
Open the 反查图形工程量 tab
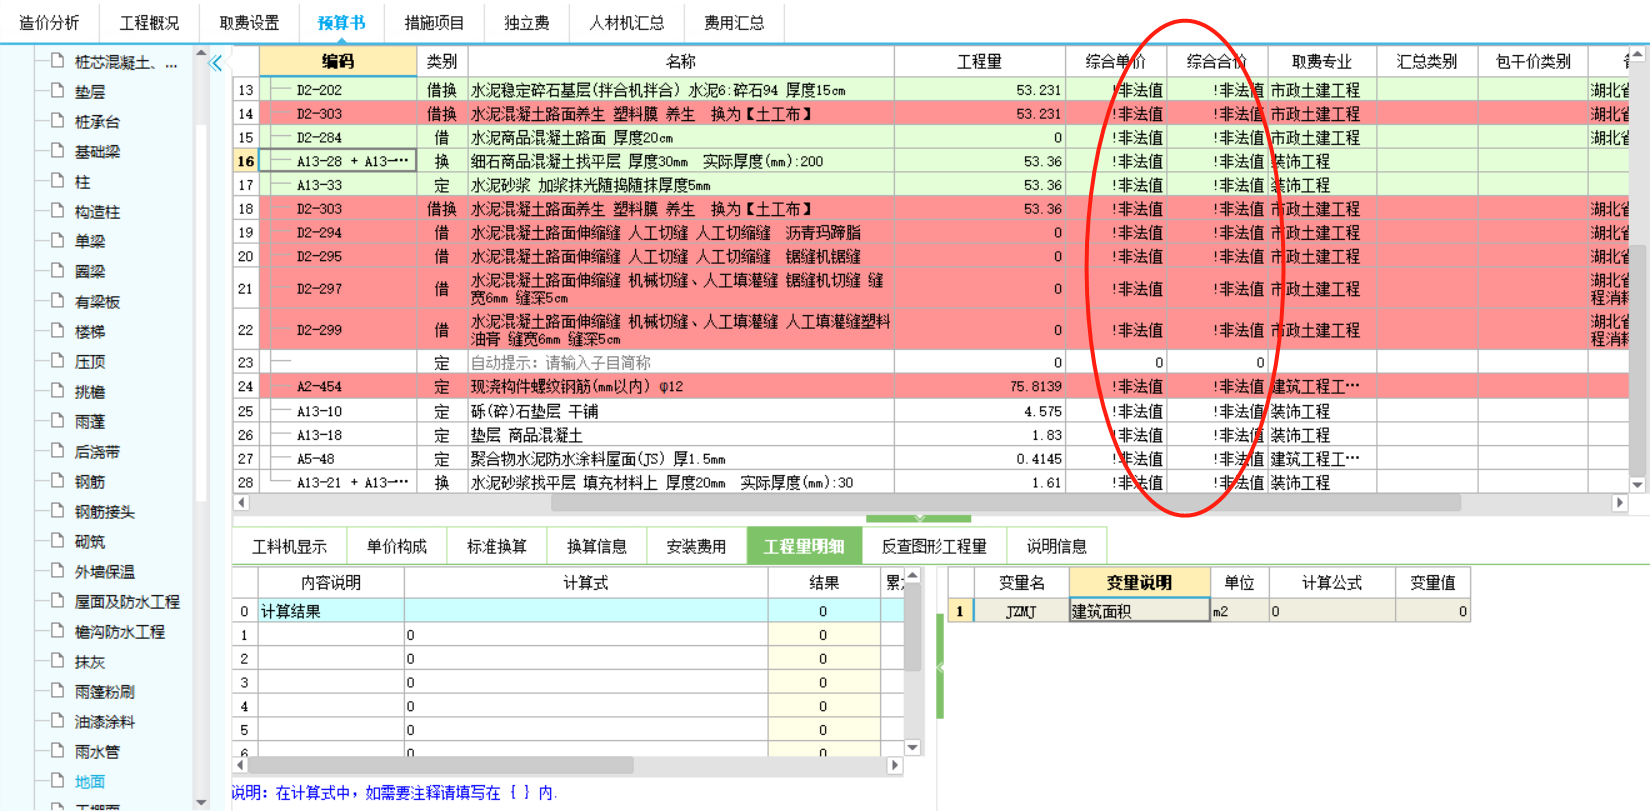tap(934, 546)
